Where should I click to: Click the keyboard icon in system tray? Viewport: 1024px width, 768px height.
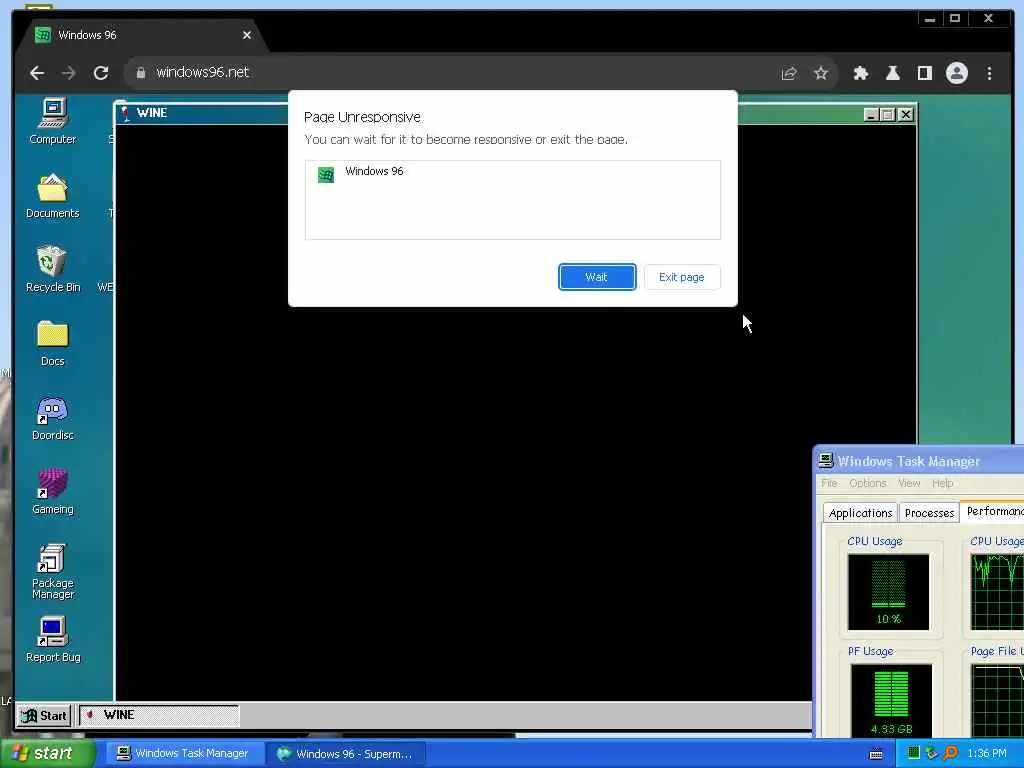876,754
